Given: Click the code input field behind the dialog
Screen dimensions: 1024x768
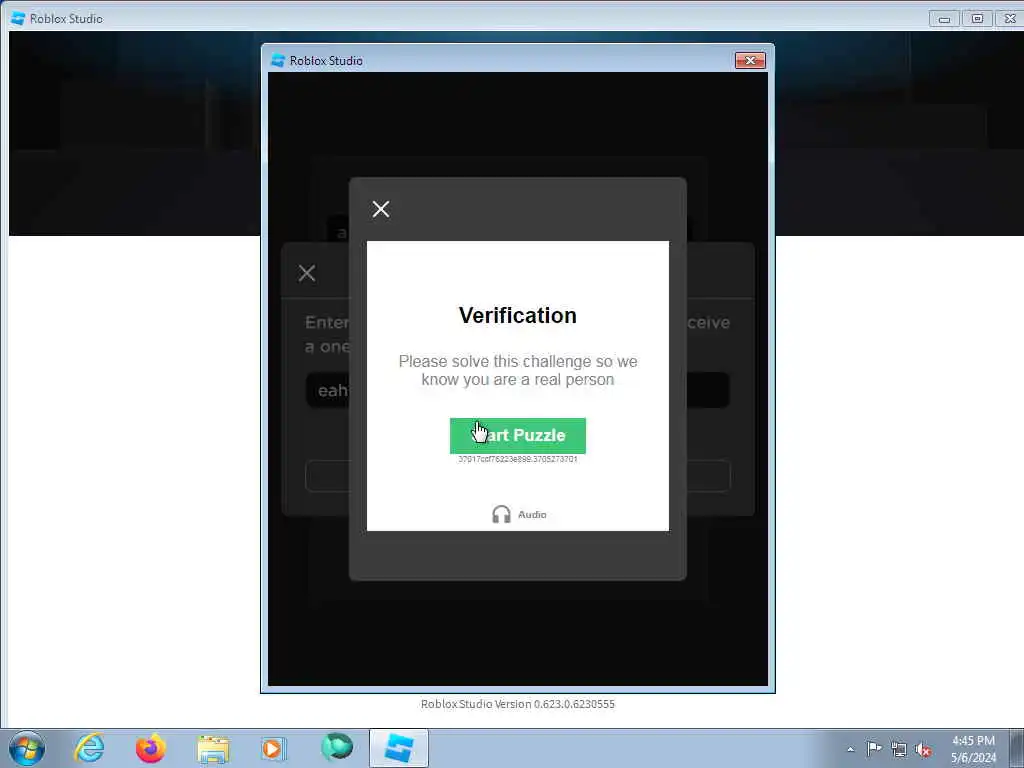Looking at the screenshot, I should coord(517,390).
